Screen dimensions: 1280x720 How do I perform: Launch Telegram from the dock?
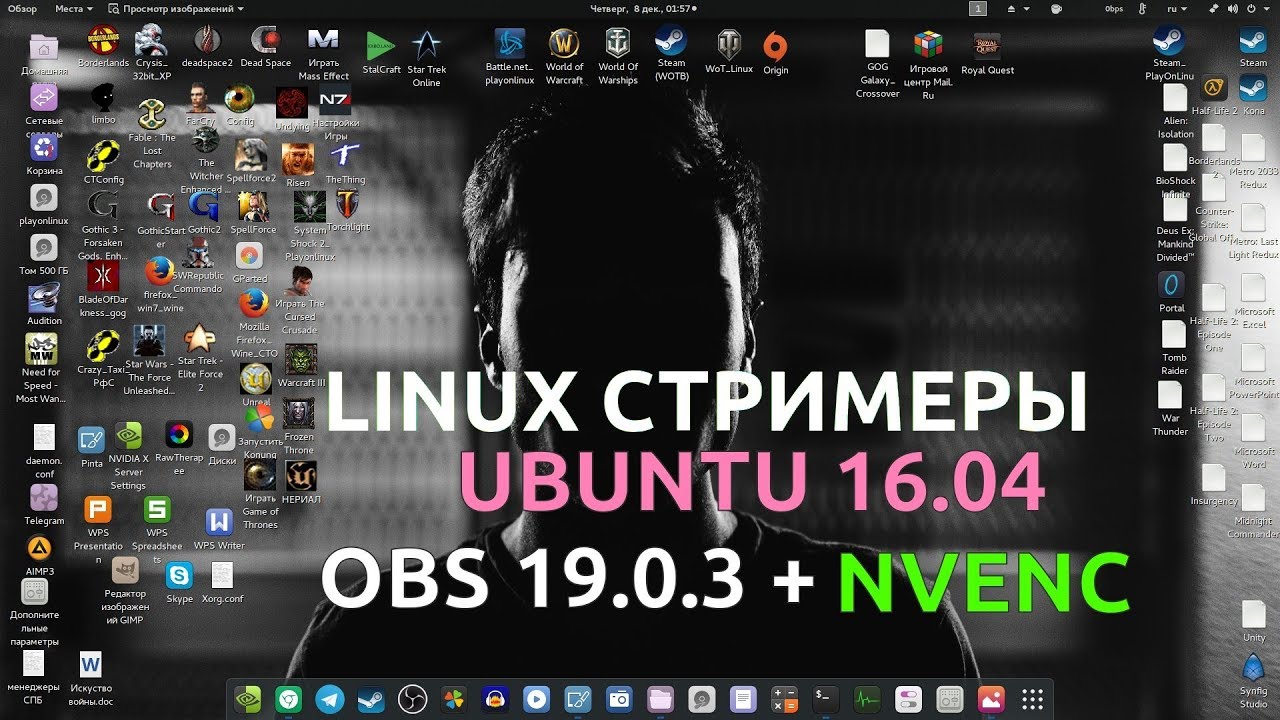tap(330, 699)
